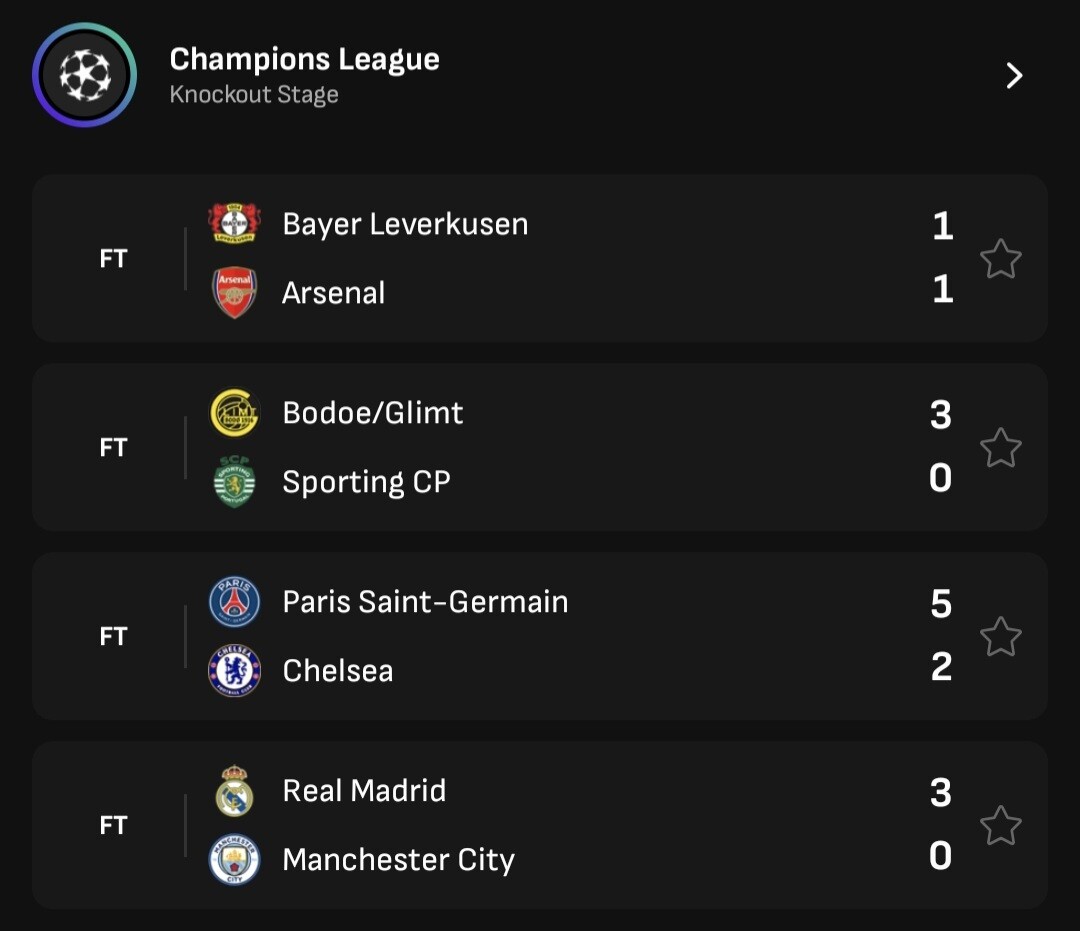Click the Champions League logo icon
The image size is (1080, 931).
pos(84,75)
